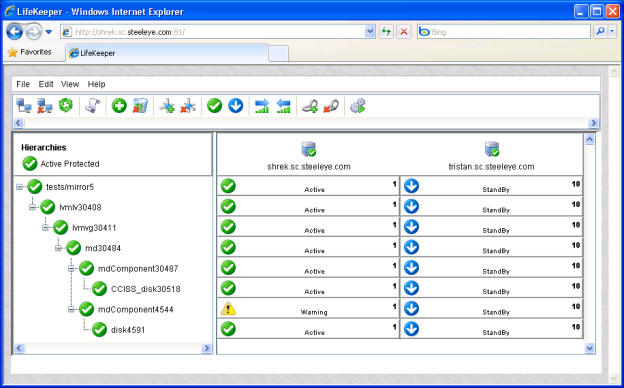Click blue StandBy icon in md30484 row
This screenshot has width=624, height=388.
pos(411,247)
